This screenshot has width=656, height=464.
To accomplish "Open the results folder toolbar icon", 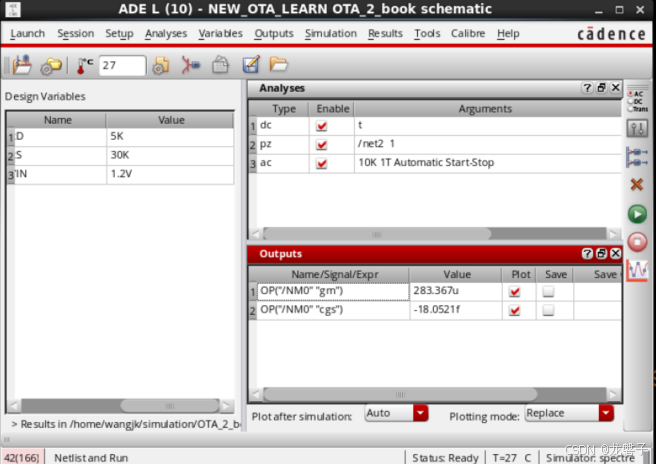I will tap(278, 64).
